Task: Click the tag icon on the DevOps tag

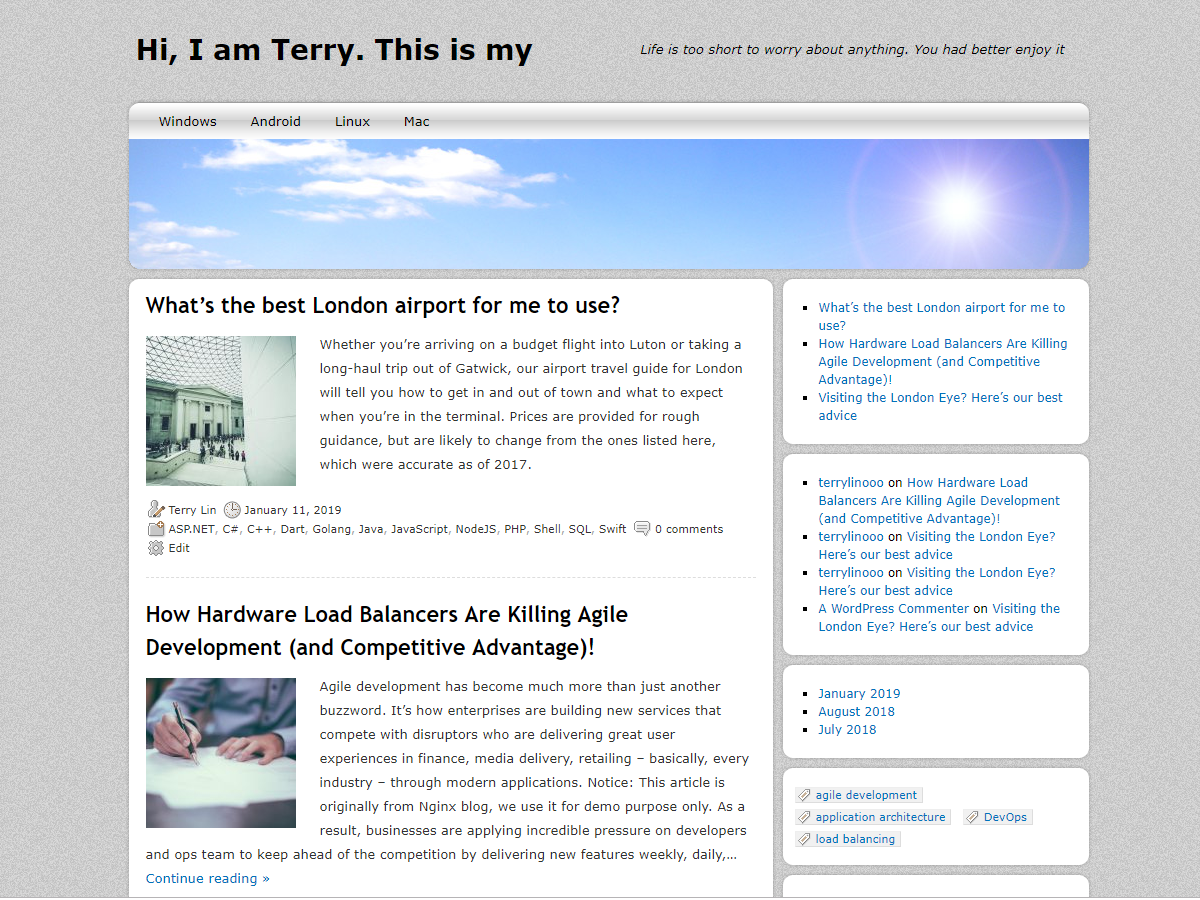Action: pyautogui.click(x=971, y=817)
